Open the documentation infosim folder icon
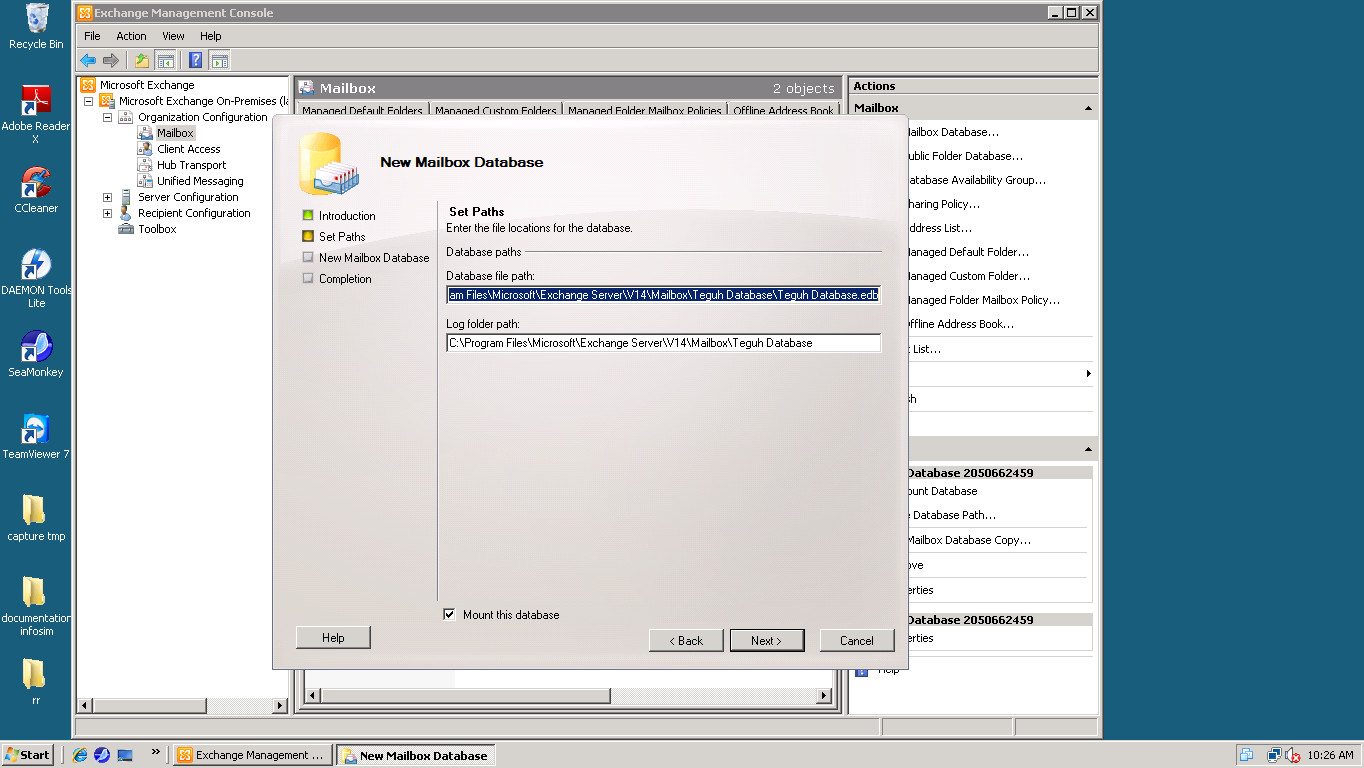 tap(34, 592)
